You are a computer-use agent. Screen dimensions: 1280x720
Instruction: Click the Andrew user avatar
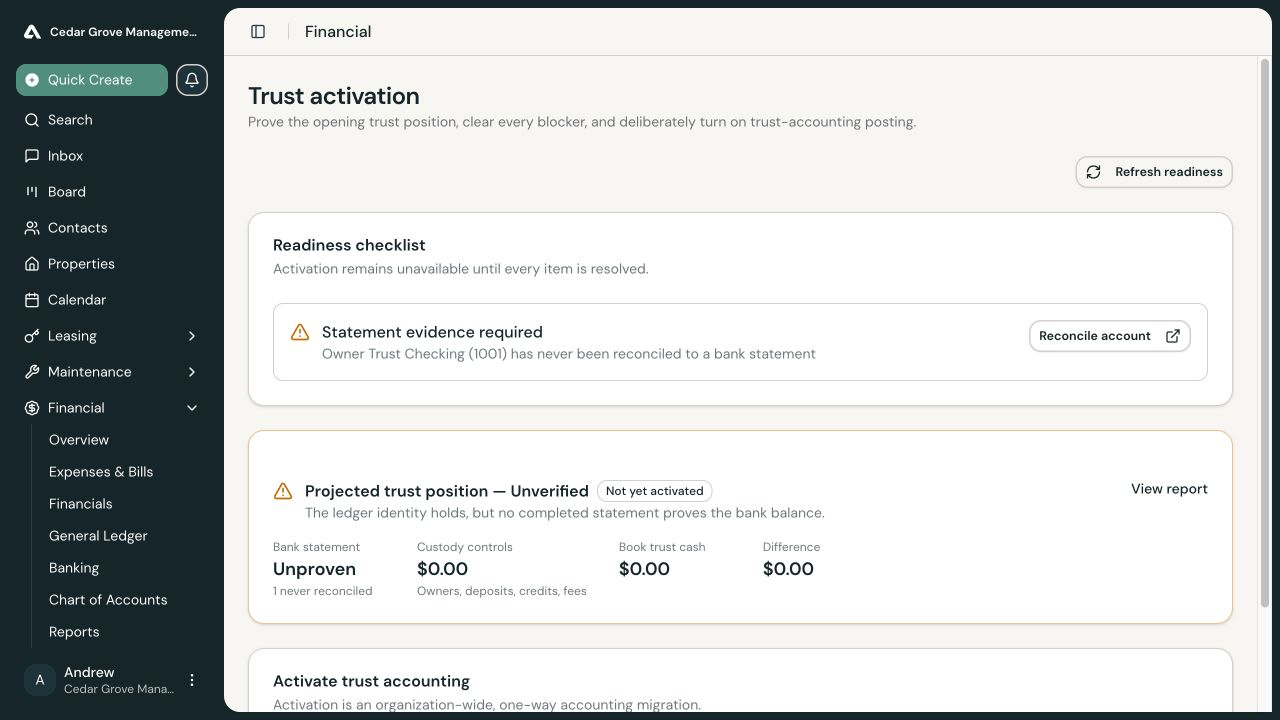pos(40,680)
